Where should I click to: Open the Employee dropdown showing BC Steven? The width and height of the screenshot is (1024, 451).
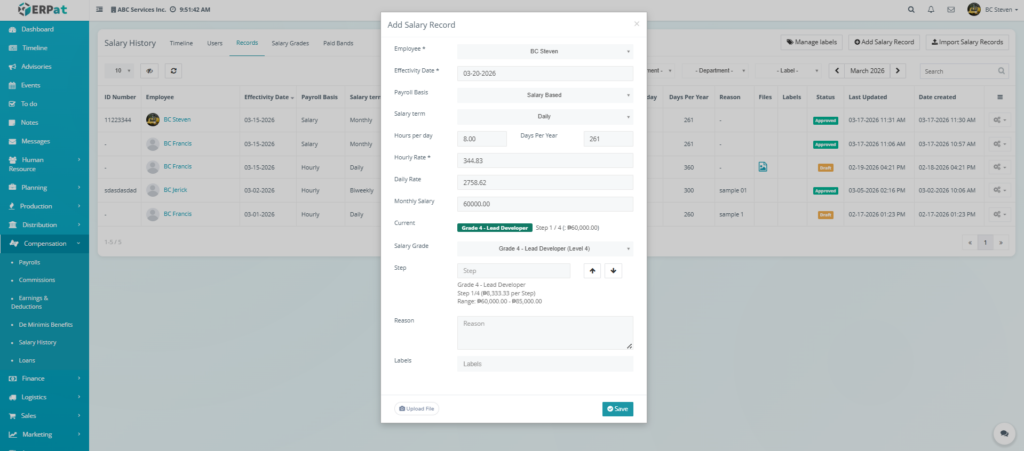[545, 51]
